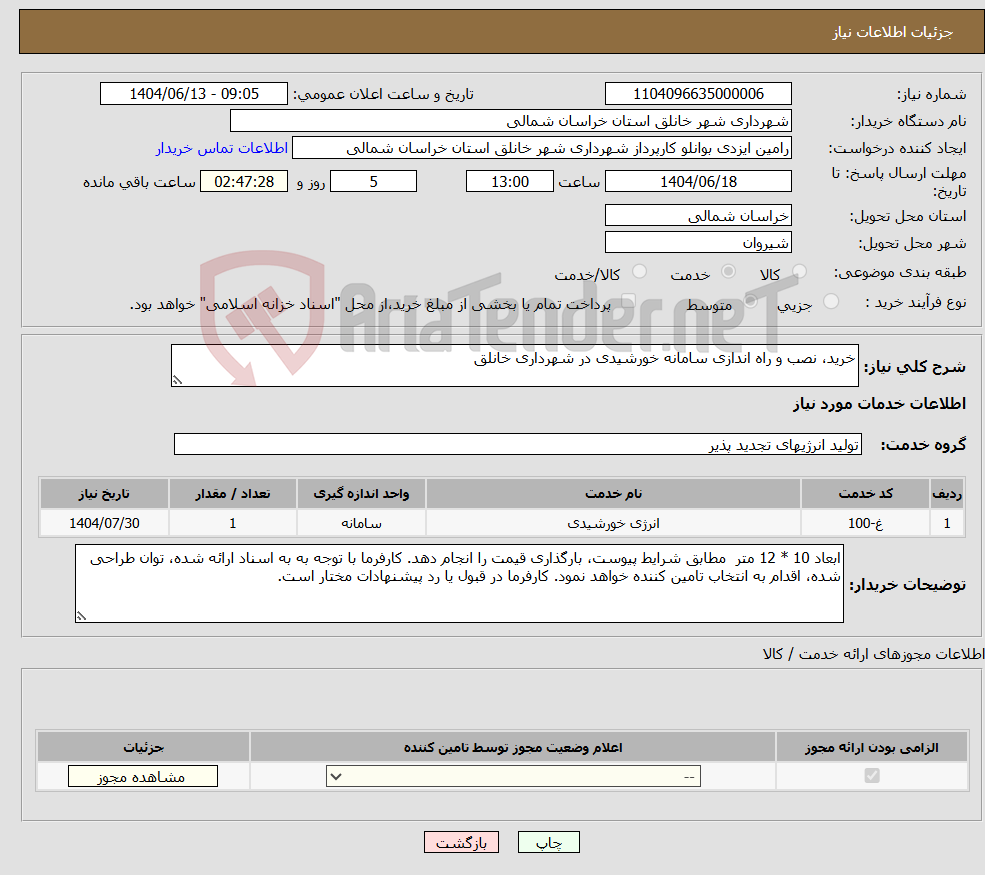This screenshot has width=985, height=875.
Task: Click the جزئیات column header in licenses table
Action: [x=143, y=747]
